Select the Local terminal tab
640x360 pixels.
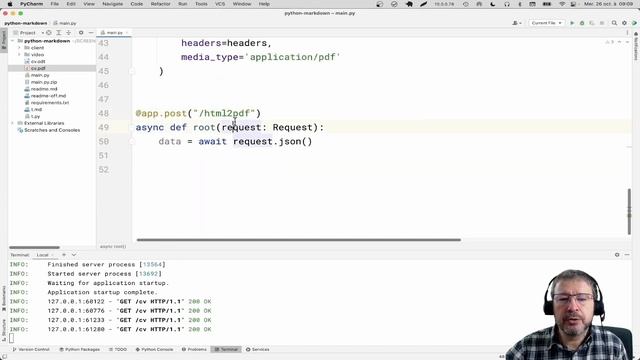(x=42, y=255)
